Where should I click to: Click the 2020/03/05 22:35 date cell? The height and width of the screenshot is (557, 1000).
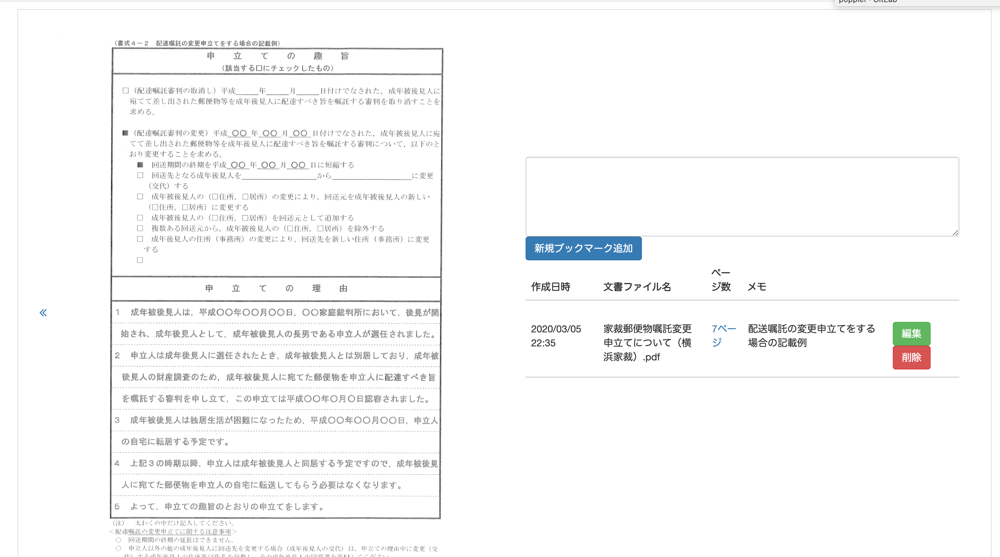[555, 335]
